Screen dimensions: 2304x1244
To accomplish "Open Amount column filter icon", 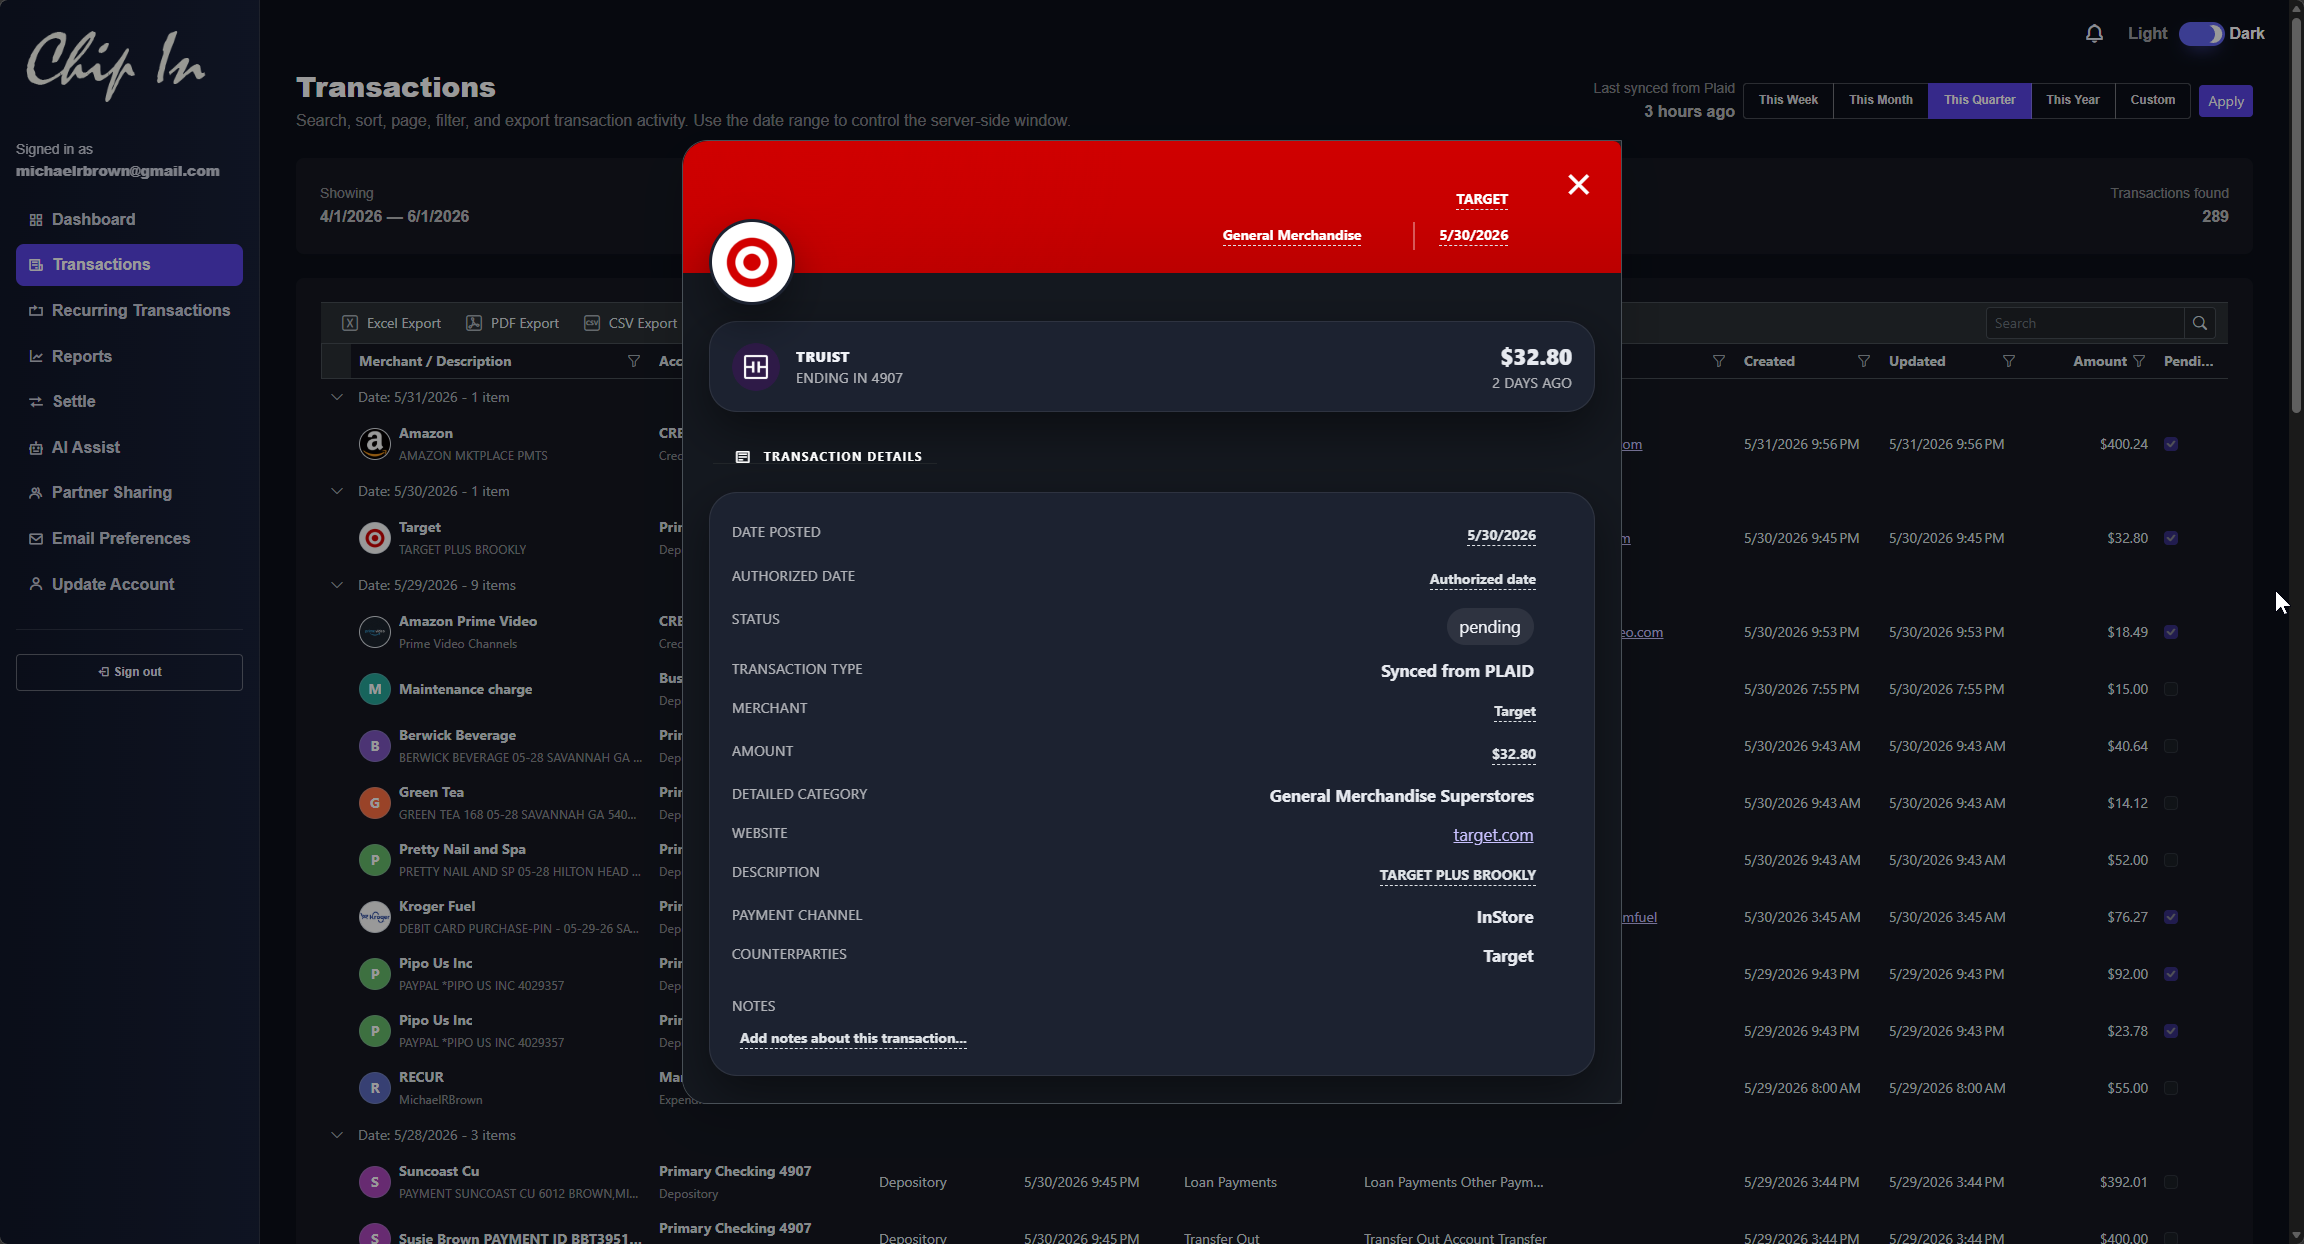I will [2139, 361].
